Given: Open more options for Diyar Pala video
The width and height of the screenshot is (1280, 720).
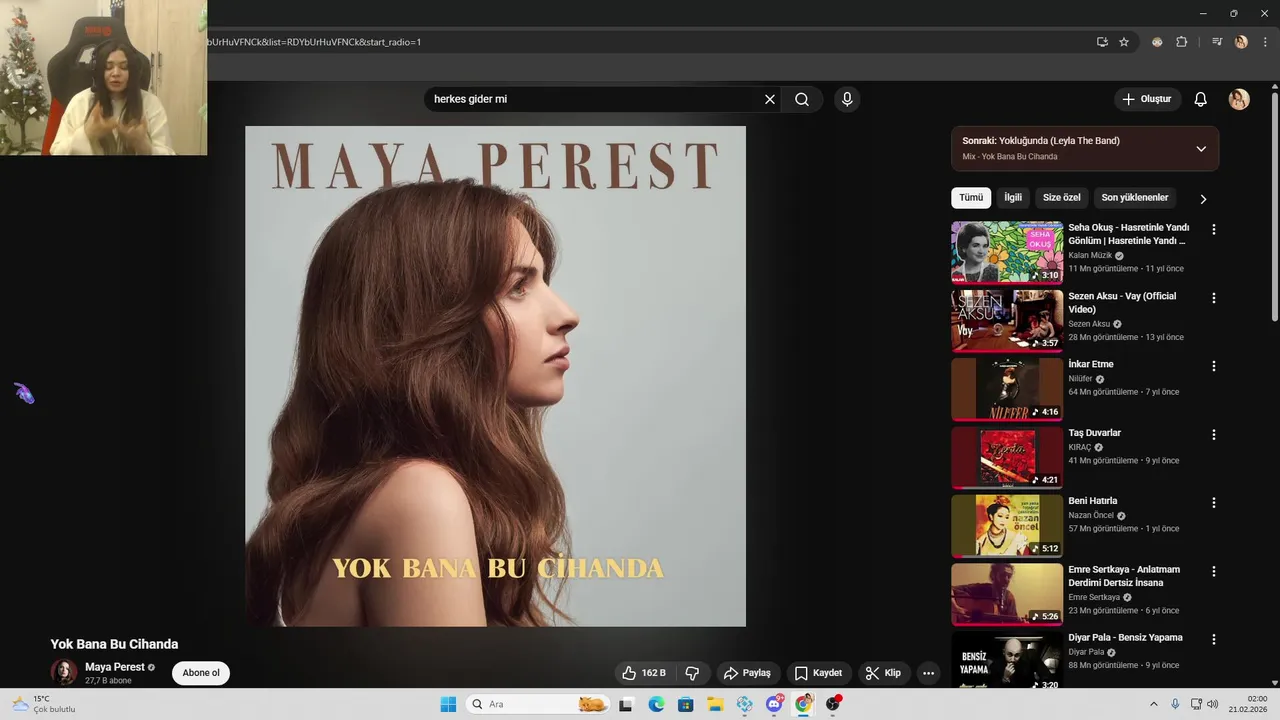Looking at the screenshot, I should [x=1214, y=639].
